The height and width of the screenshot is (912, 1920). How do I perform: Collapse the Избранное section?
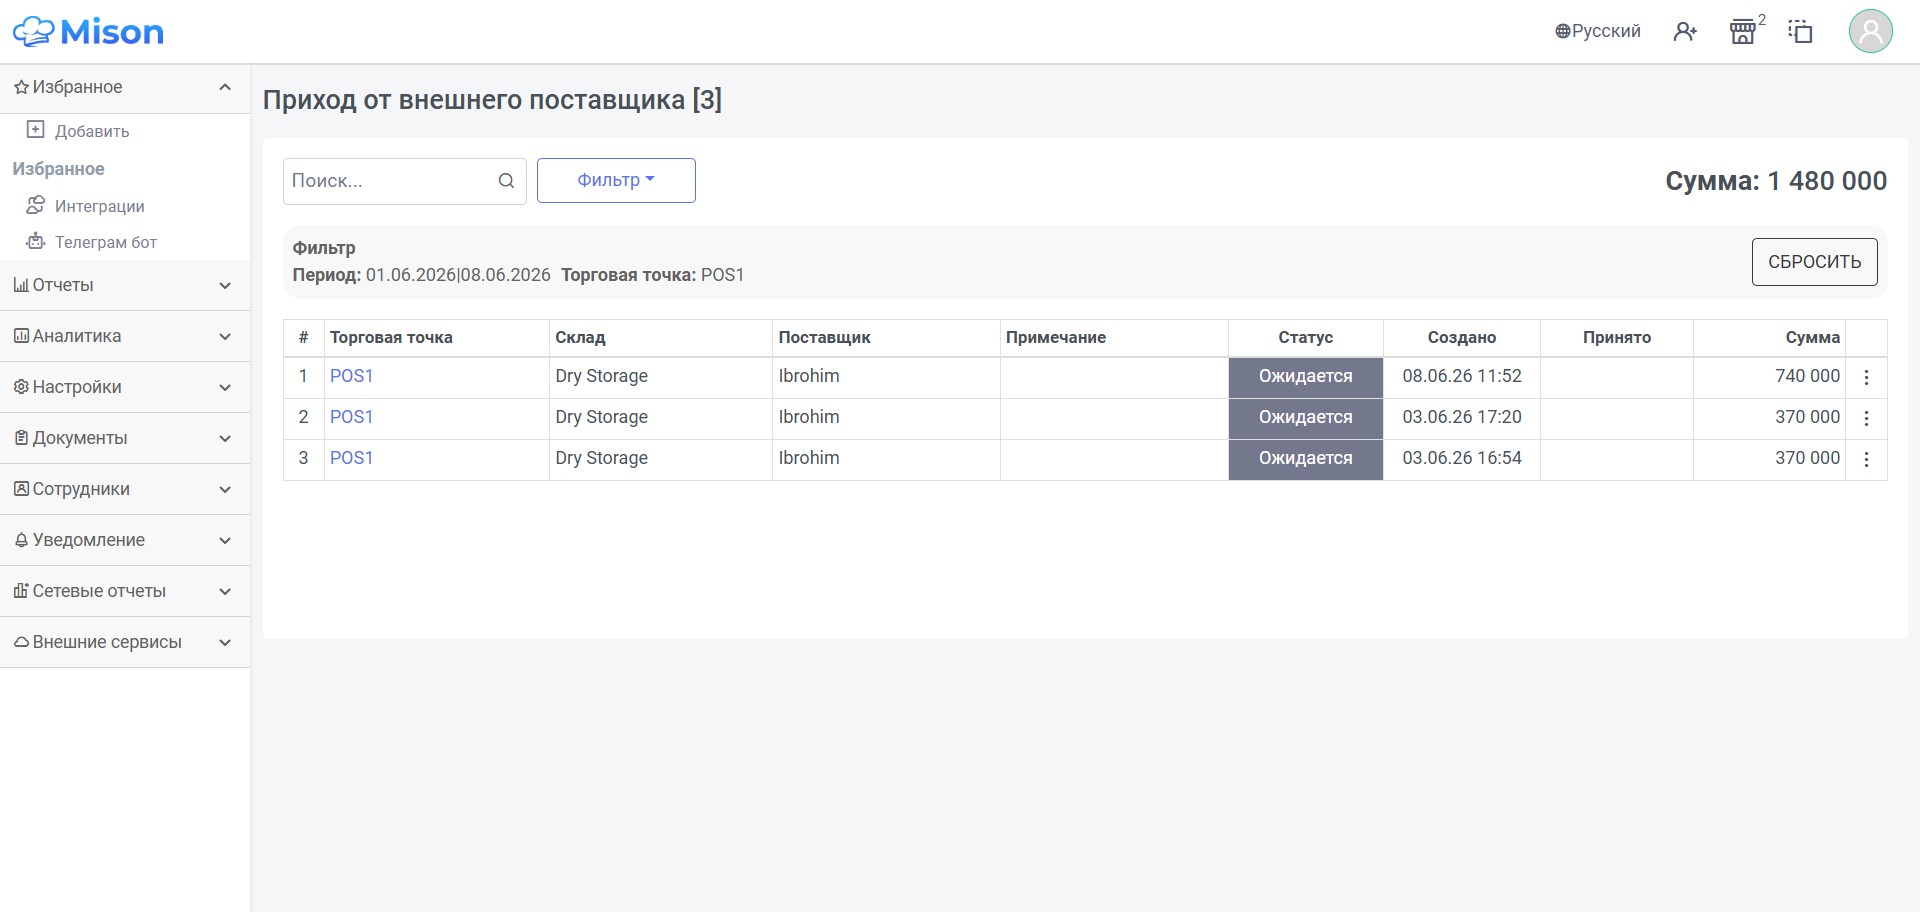click(125, 88)
